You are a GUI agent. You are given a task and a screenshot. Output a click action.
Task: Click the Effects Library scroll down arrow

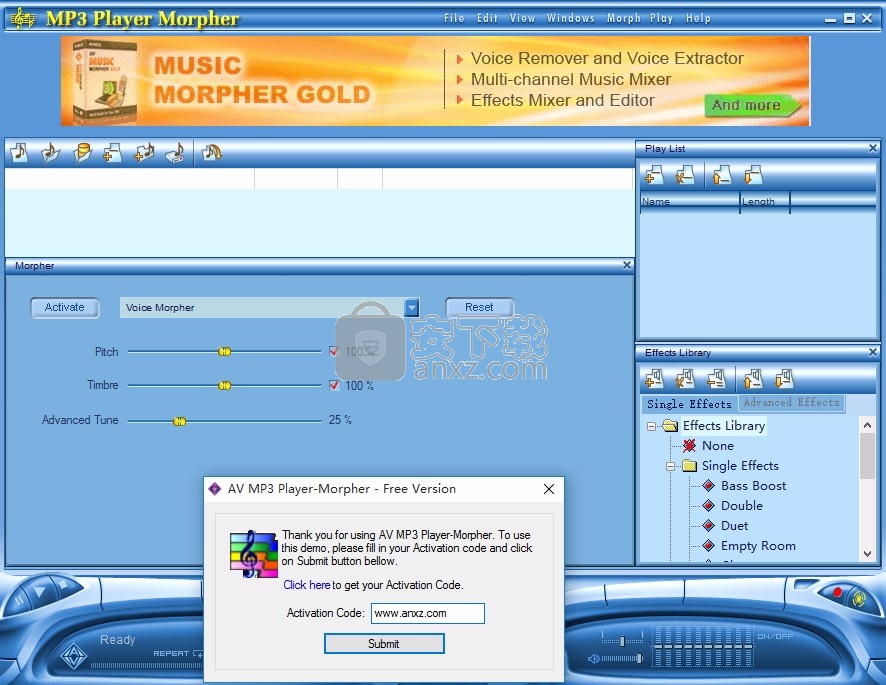coord(867,554)
